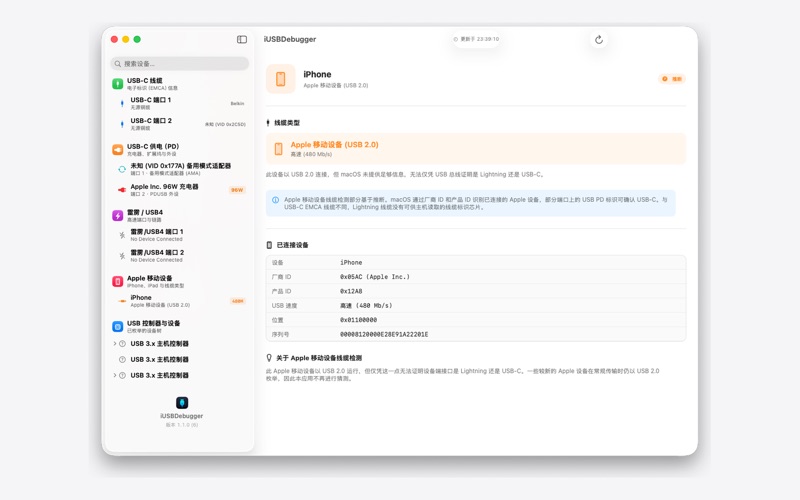The height and width of the screenshot is (500, 800).
Task: Click the phone icon in the cable card
Action: 279,149
